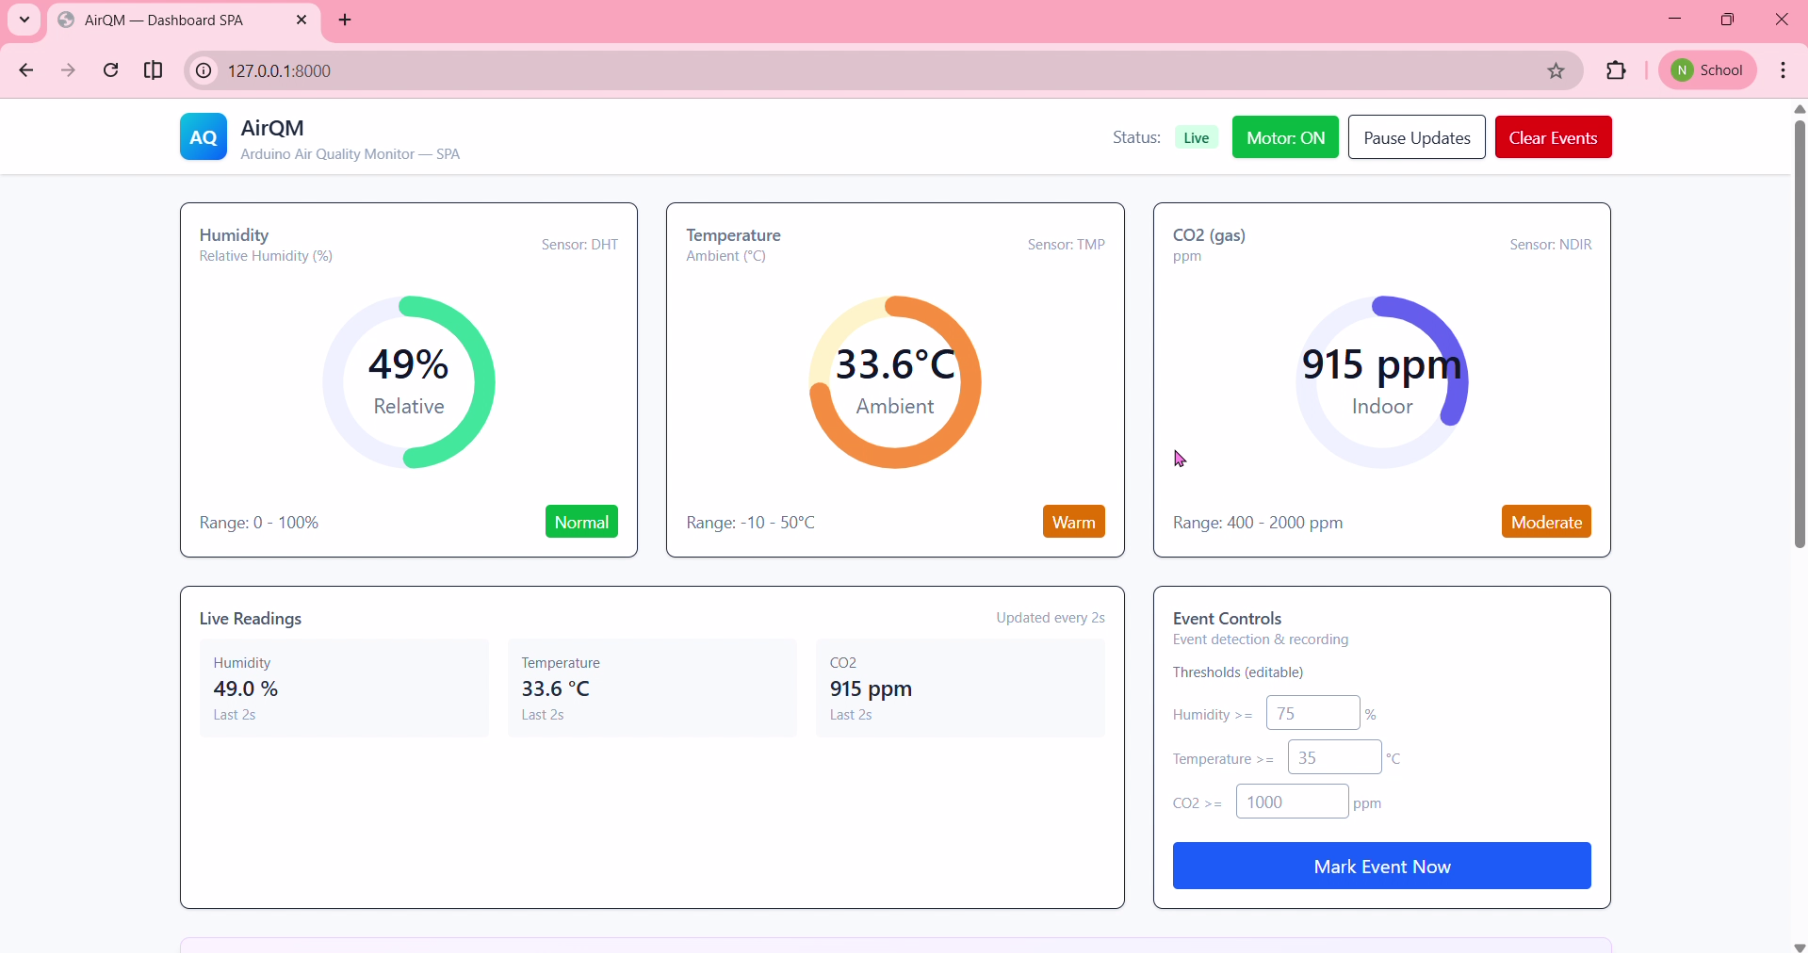Click the scrollbar up arrow
The image size is (1808, 953).
click(1799, 108)
